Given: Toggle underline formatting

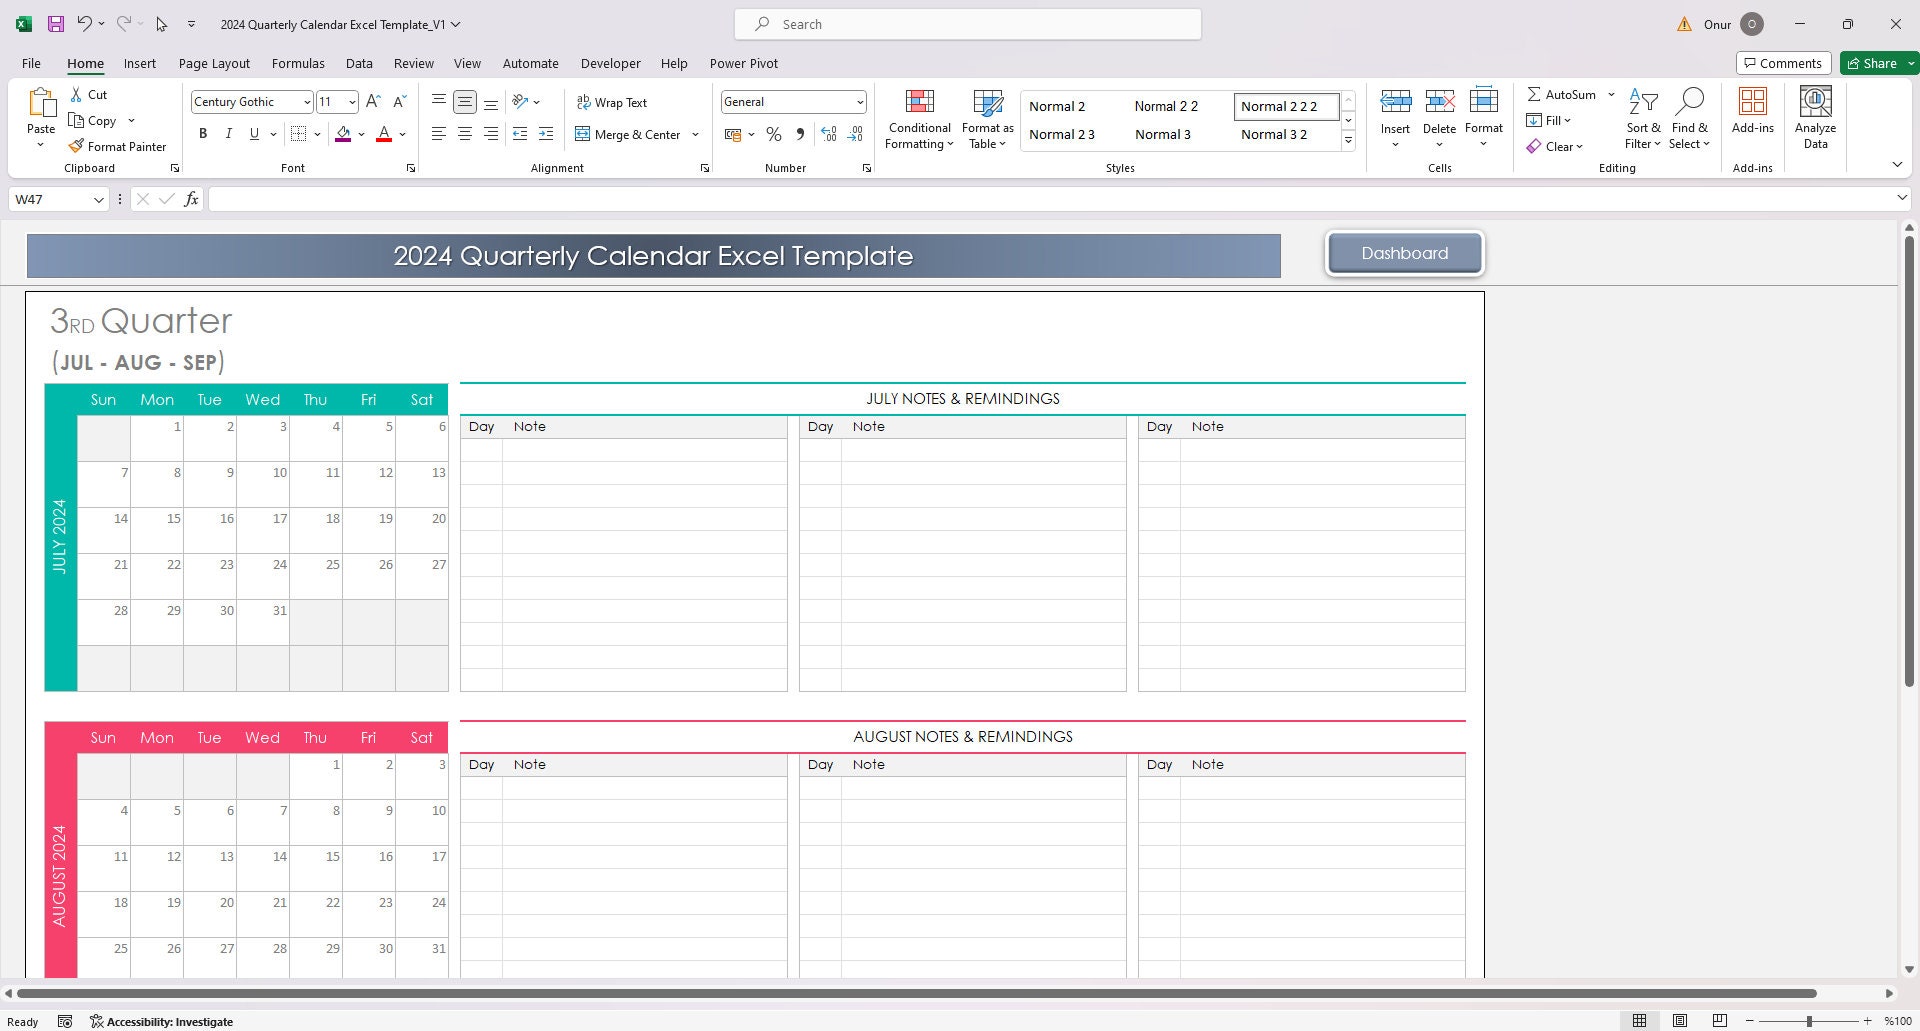Looking at the screenshot, I should pyautogui.click(x=253, y=133).
